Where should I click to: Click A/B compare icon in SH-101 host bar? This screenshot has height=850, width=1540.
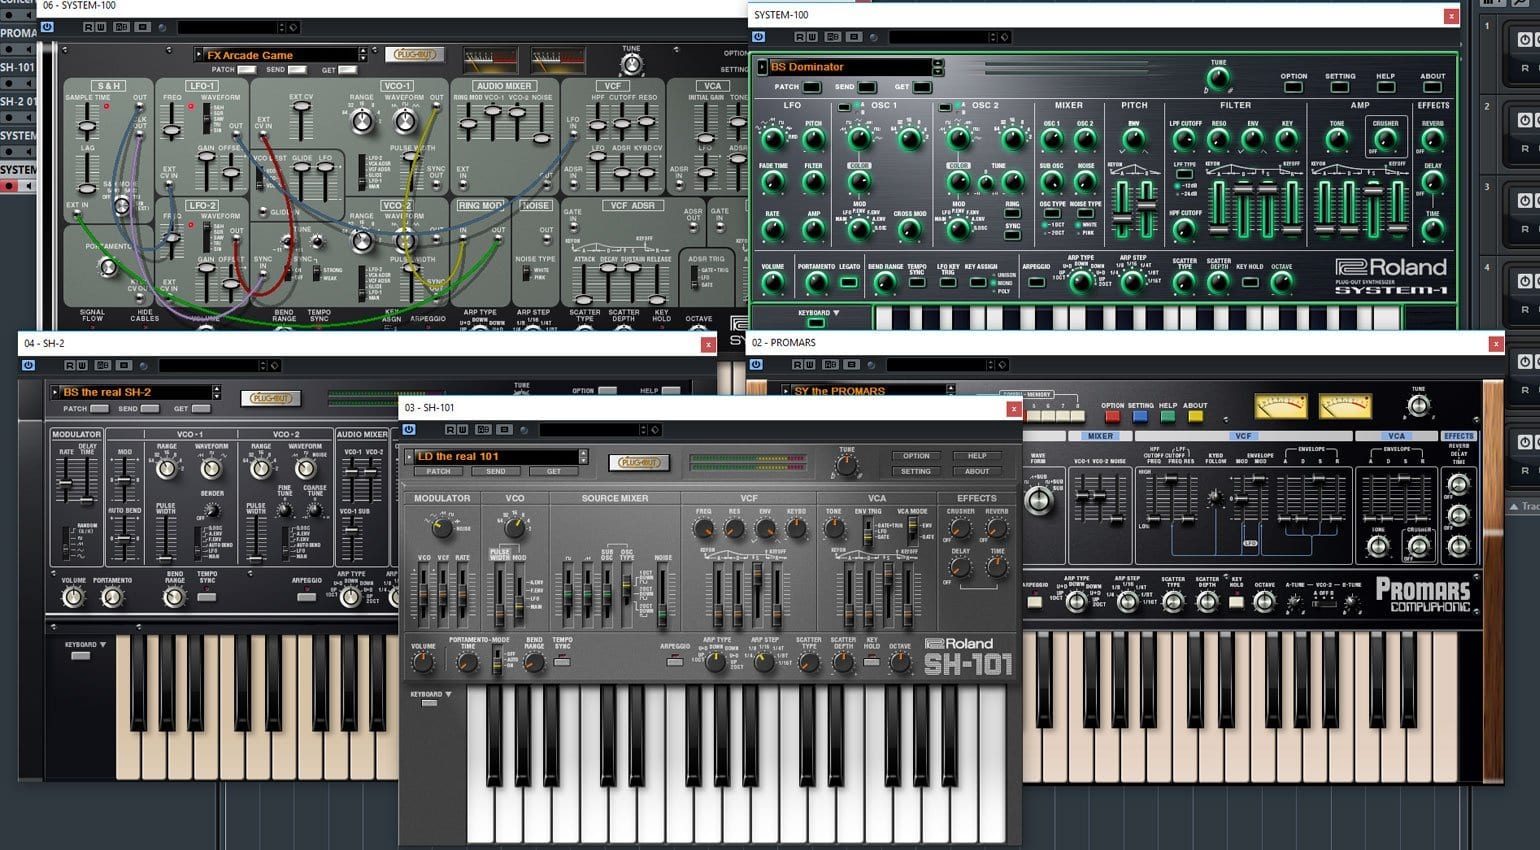[485, 430]
